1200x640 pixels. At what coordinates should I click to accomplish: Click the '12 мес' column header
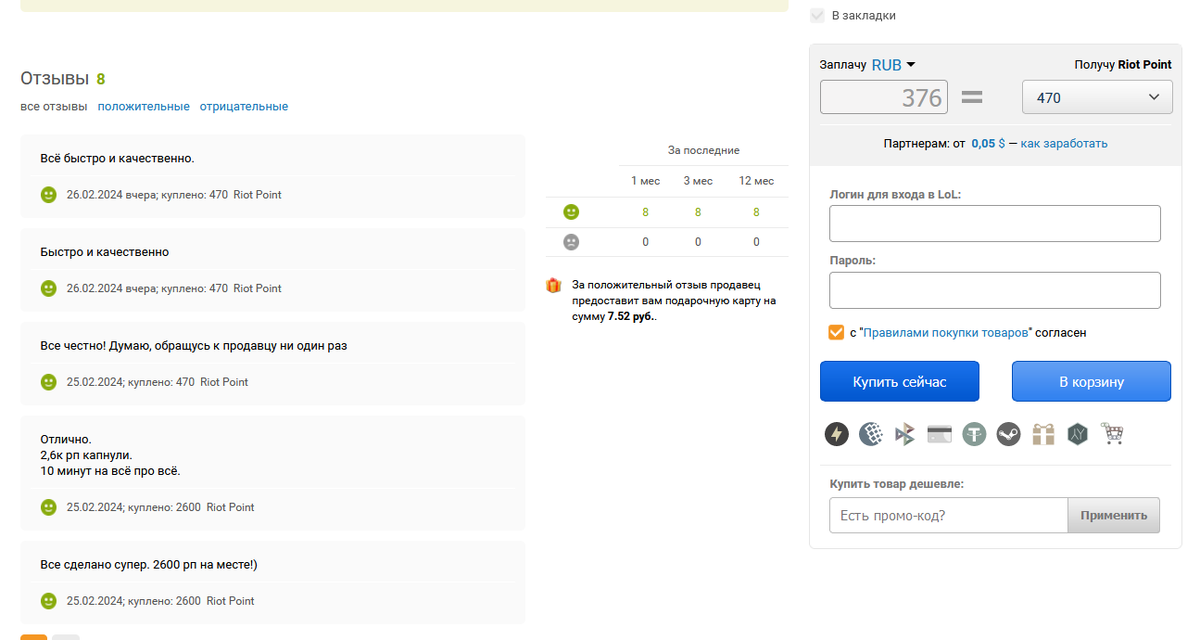coord(756,181)
